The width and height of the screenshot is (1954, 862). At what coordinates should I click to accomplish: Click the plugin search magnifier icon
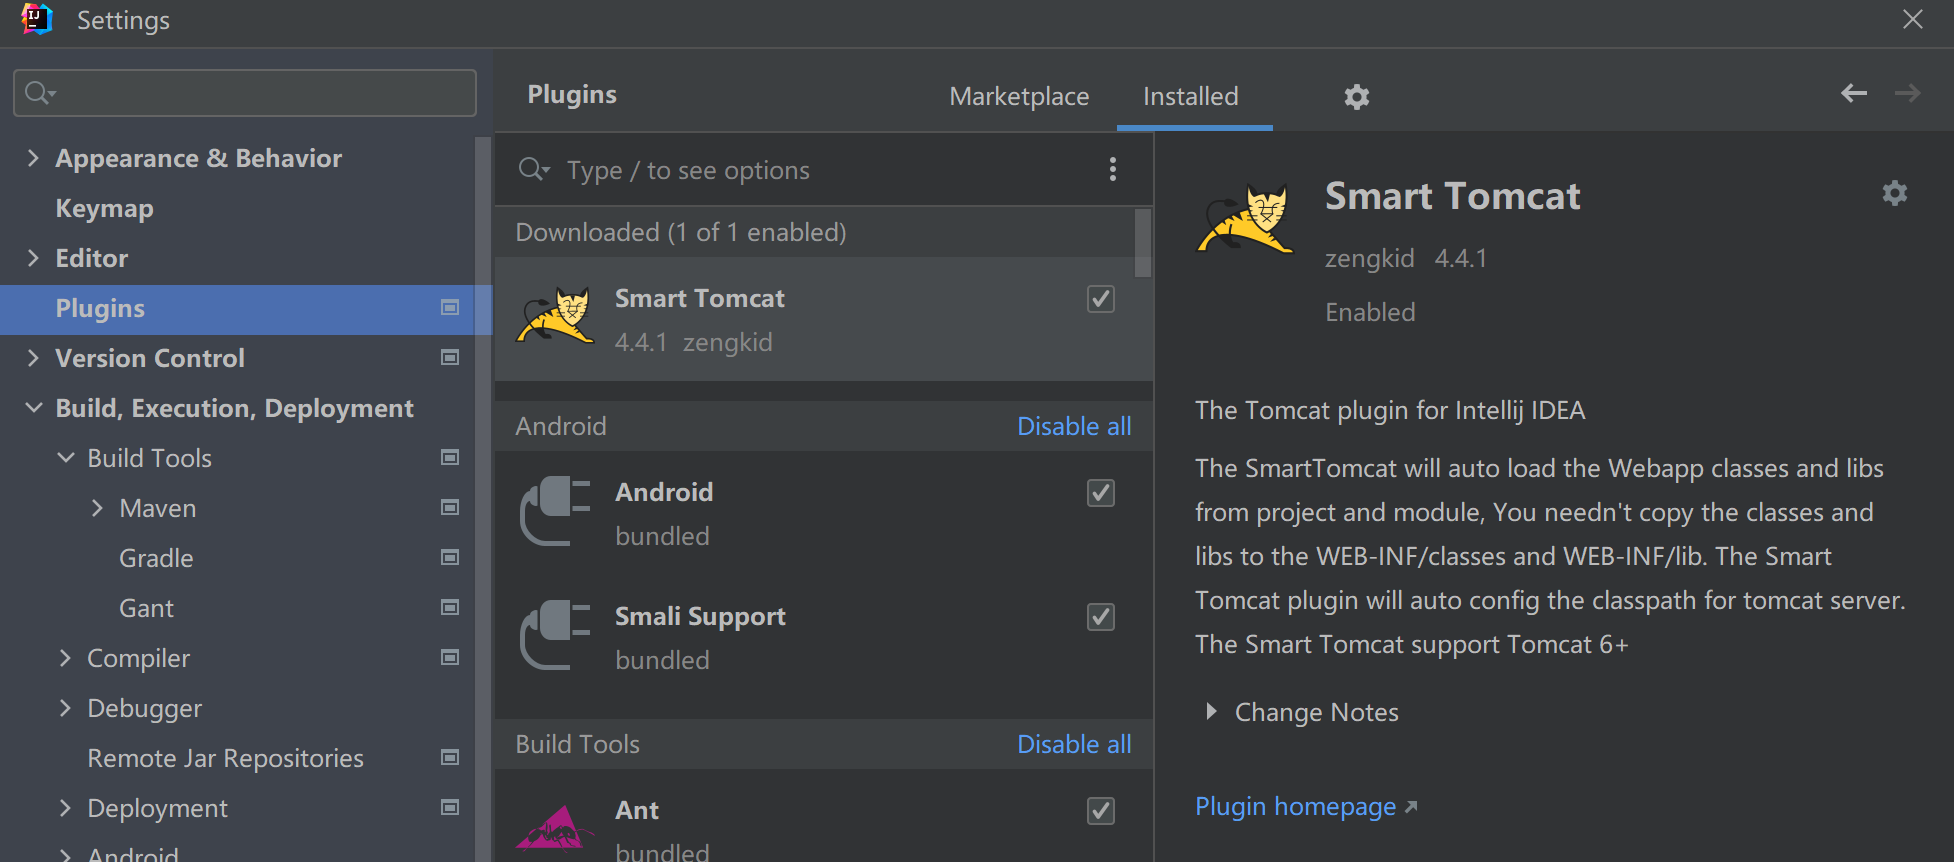(x=534, y=169)
